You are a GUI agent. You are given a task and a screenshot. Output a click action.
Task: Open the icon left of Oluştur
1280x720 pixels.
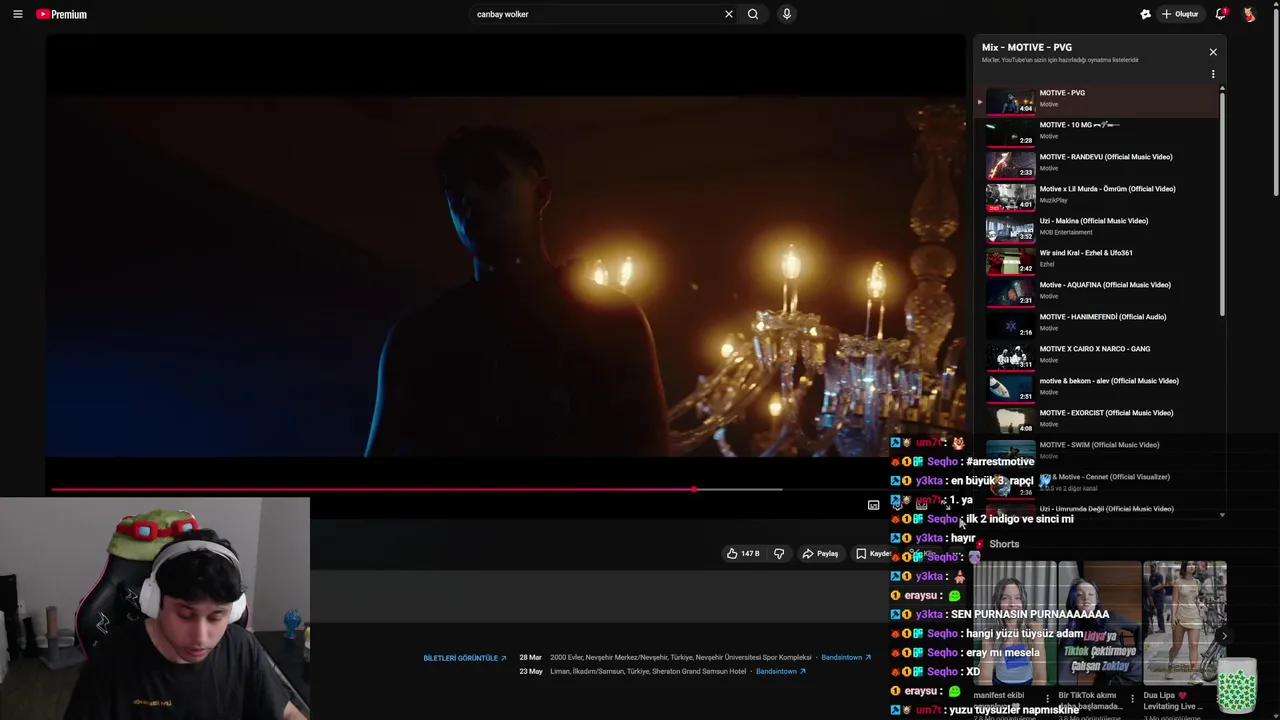pos(1145,14)
